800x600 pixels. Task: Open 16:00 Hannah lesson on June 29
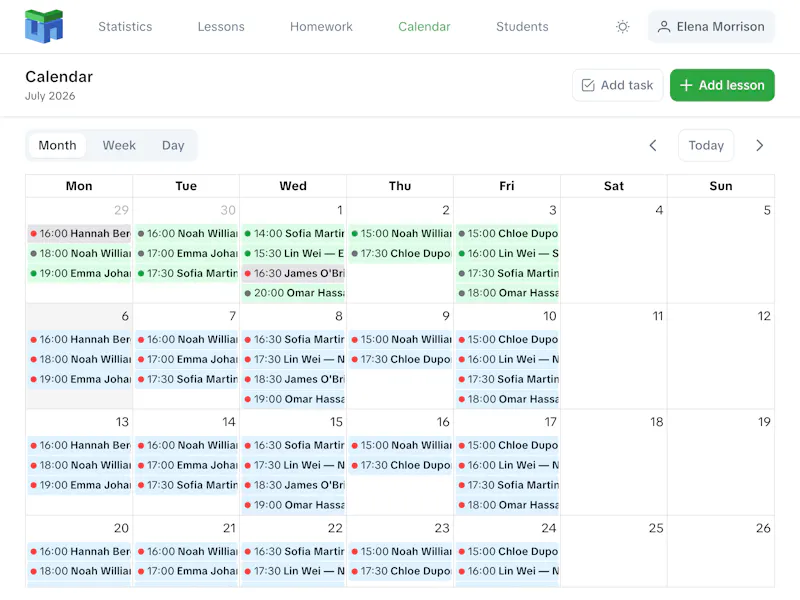[x=80, y=234]
